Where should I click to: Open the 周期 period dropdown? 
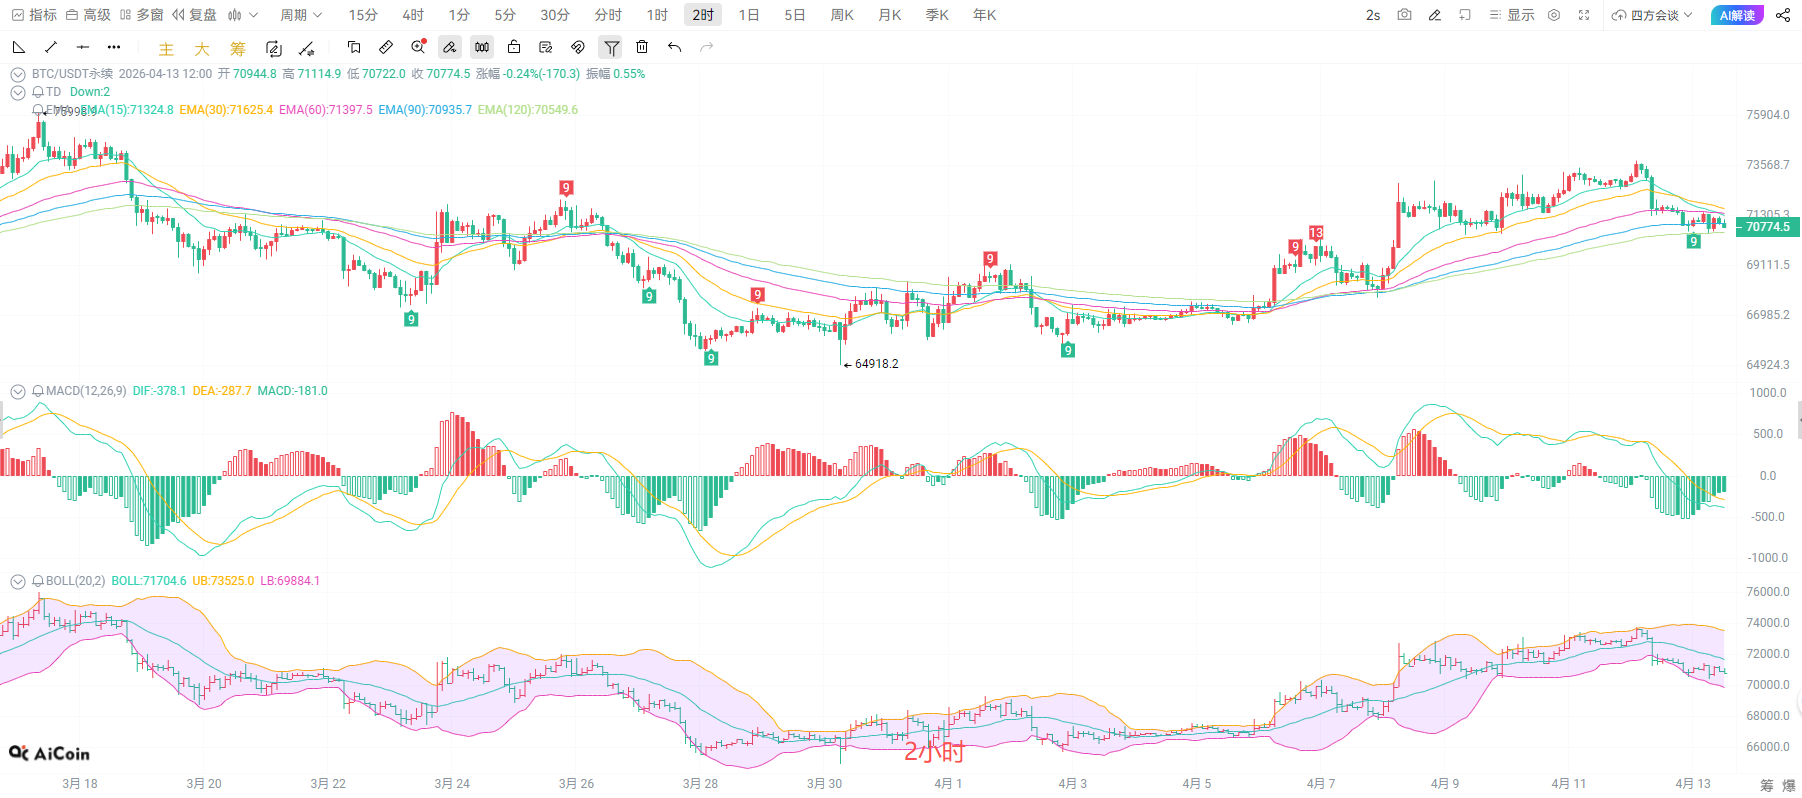(x=301, y=15)
